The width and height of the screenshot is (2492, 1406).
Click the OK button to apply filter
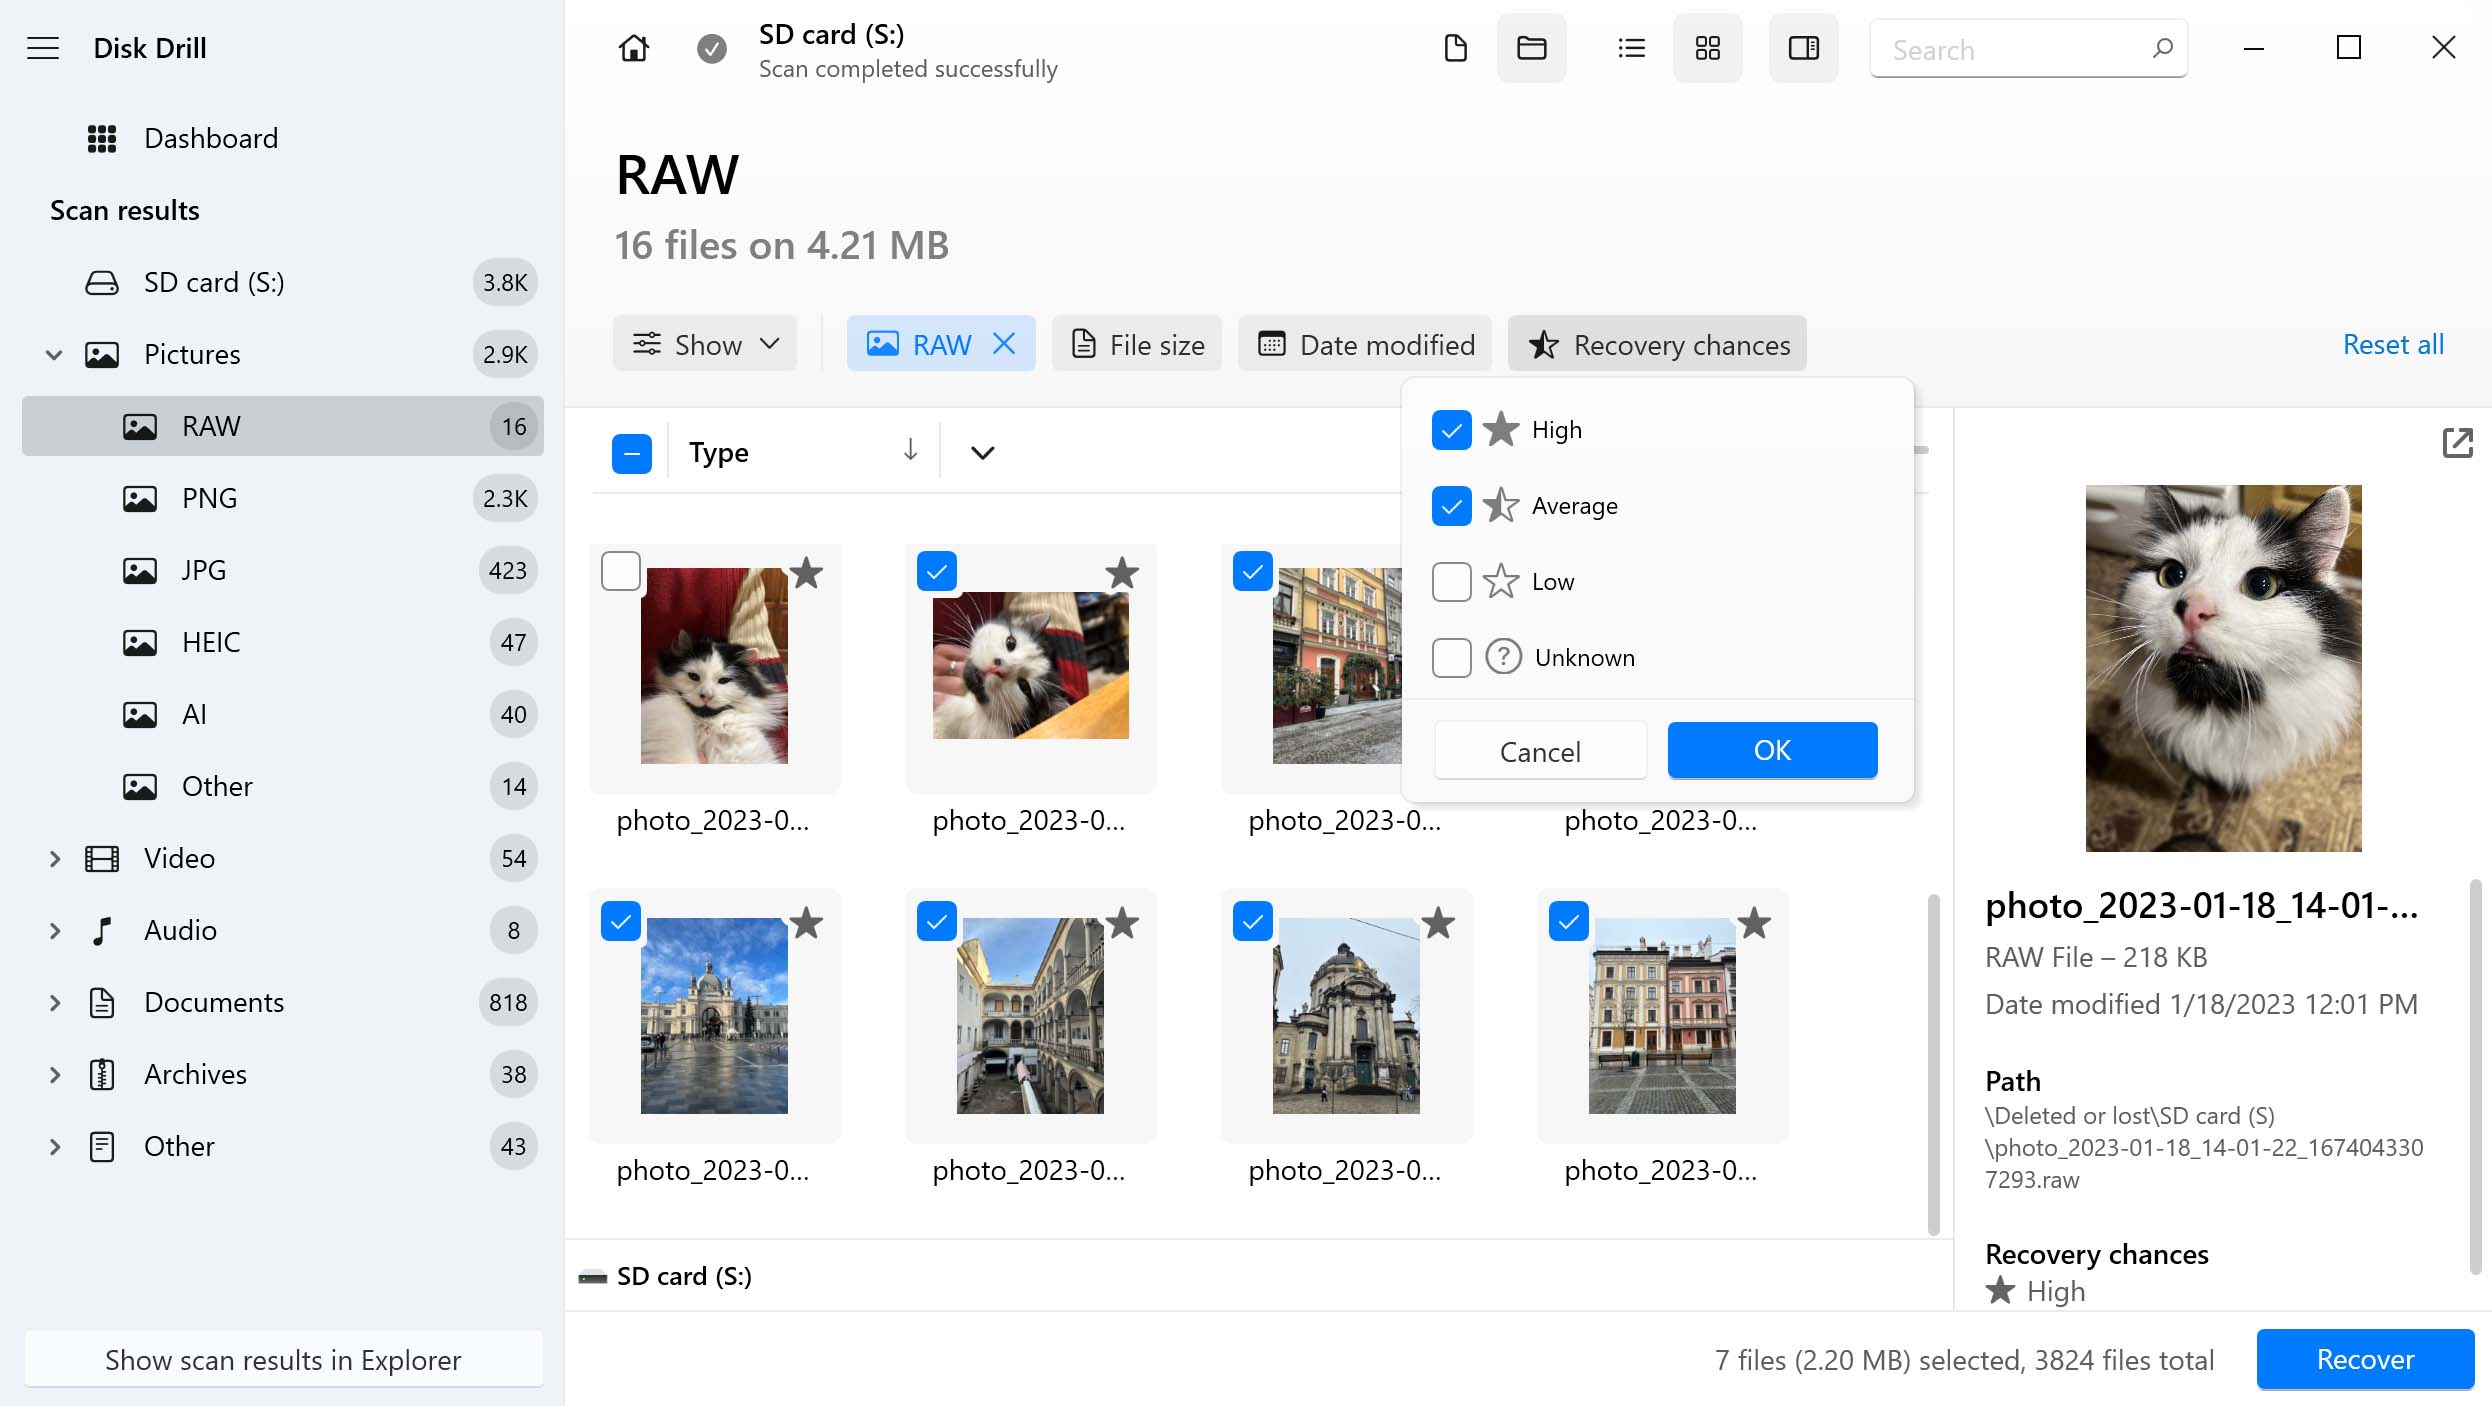click(x=1771, y=750)
